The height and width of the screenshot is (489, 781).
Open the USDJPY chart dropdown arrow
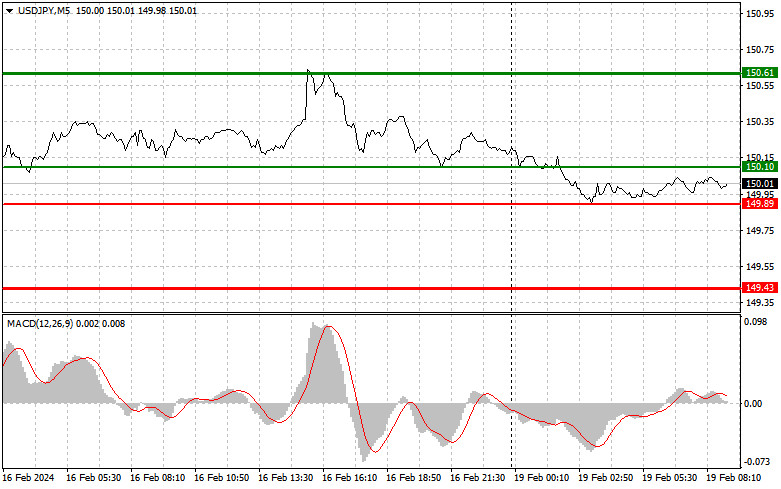click(9, 11)
